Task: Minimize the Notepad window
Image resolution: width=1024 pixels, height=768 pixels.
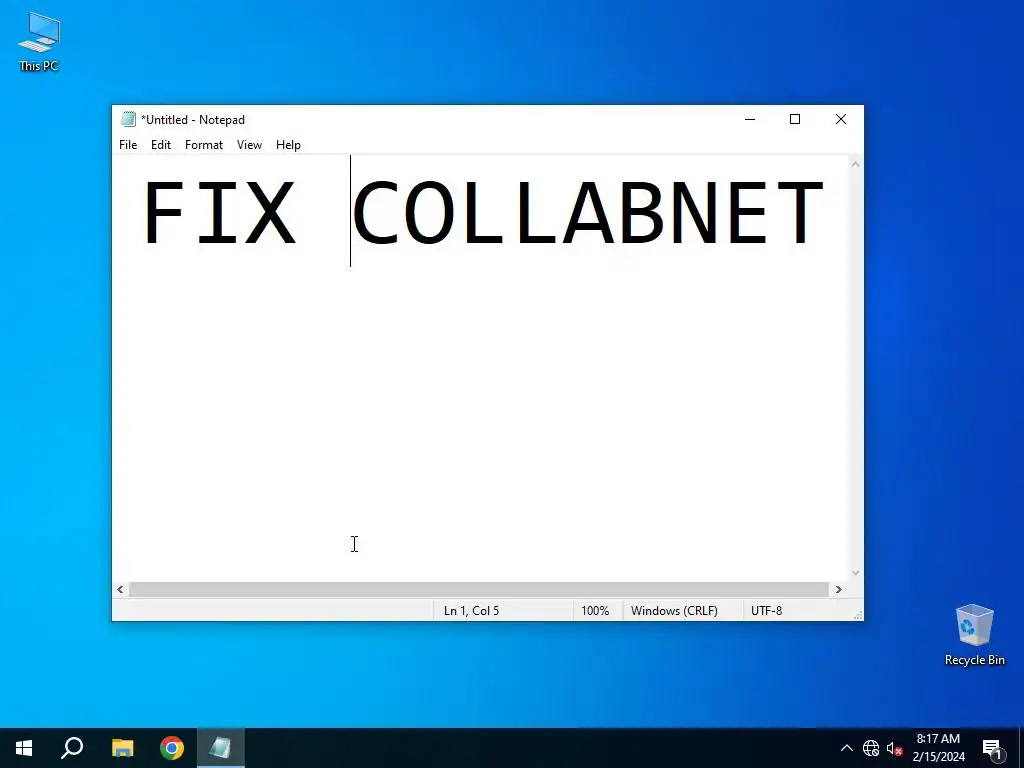Action: click(x=750, y=120)
